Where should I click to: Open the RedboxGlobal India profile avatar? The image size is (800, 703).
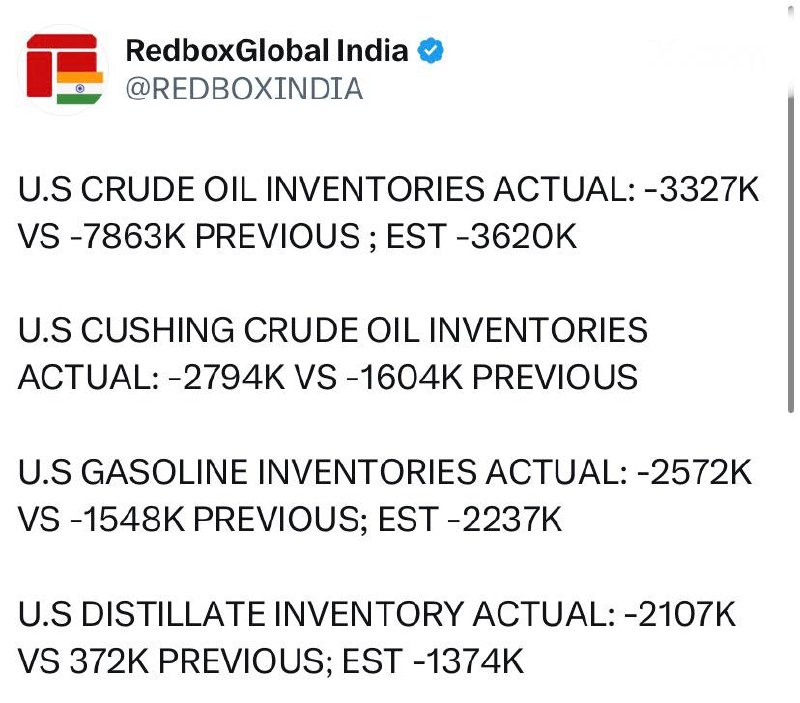click(64, 70)
